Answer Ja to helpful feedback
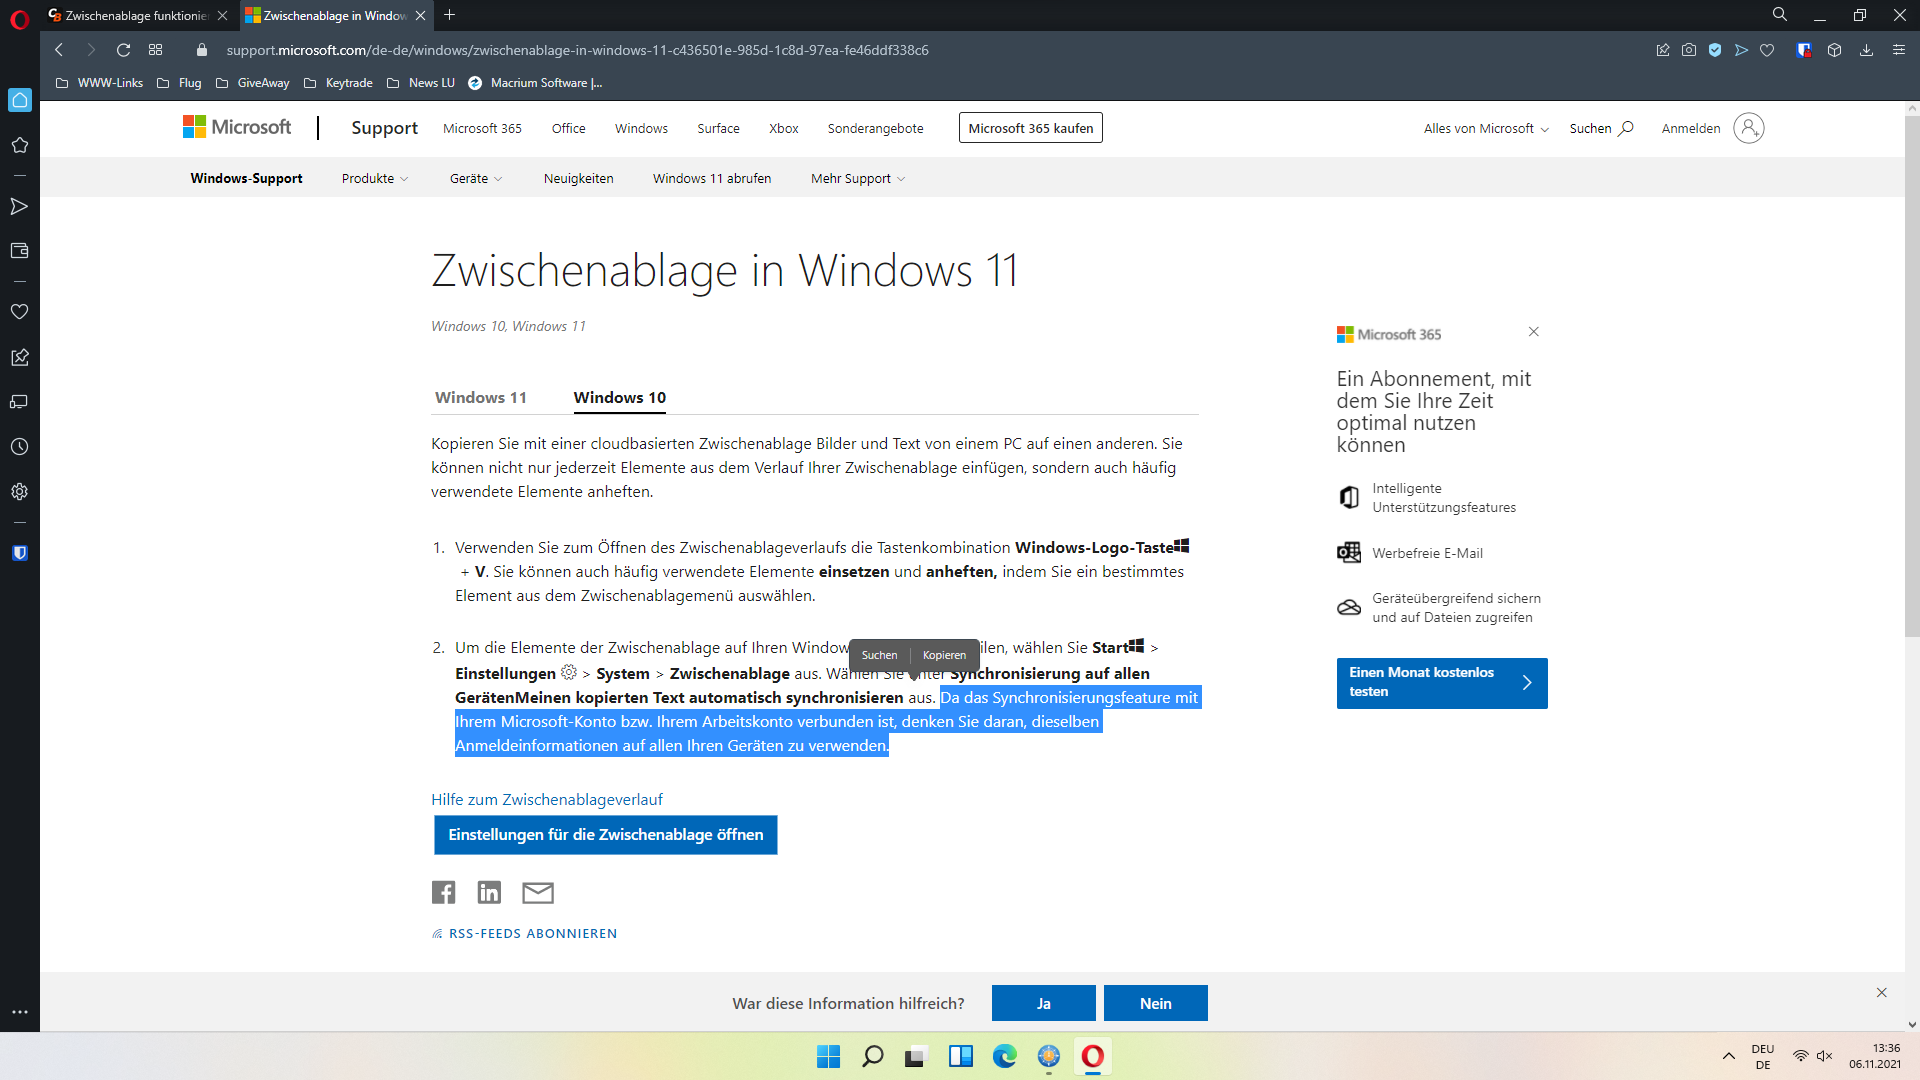Image resolution: width=1920 pixels, height=1080 pixels. pos(1043,1003)
